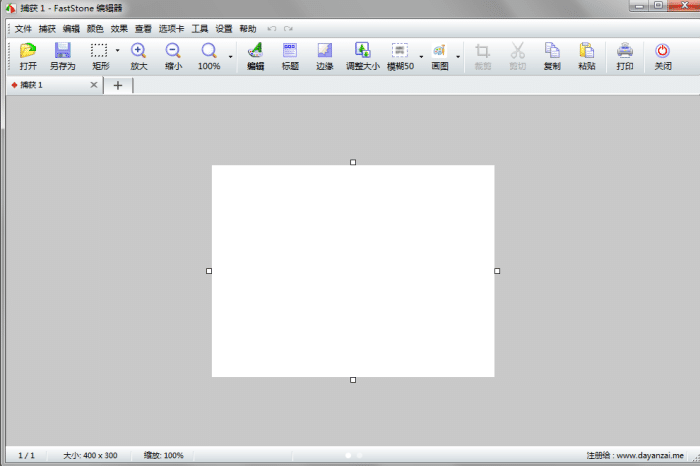Click the Edge (边缘) effect icon
The width and height of the screenshot is (700, 466).
(x=324, y=50)
